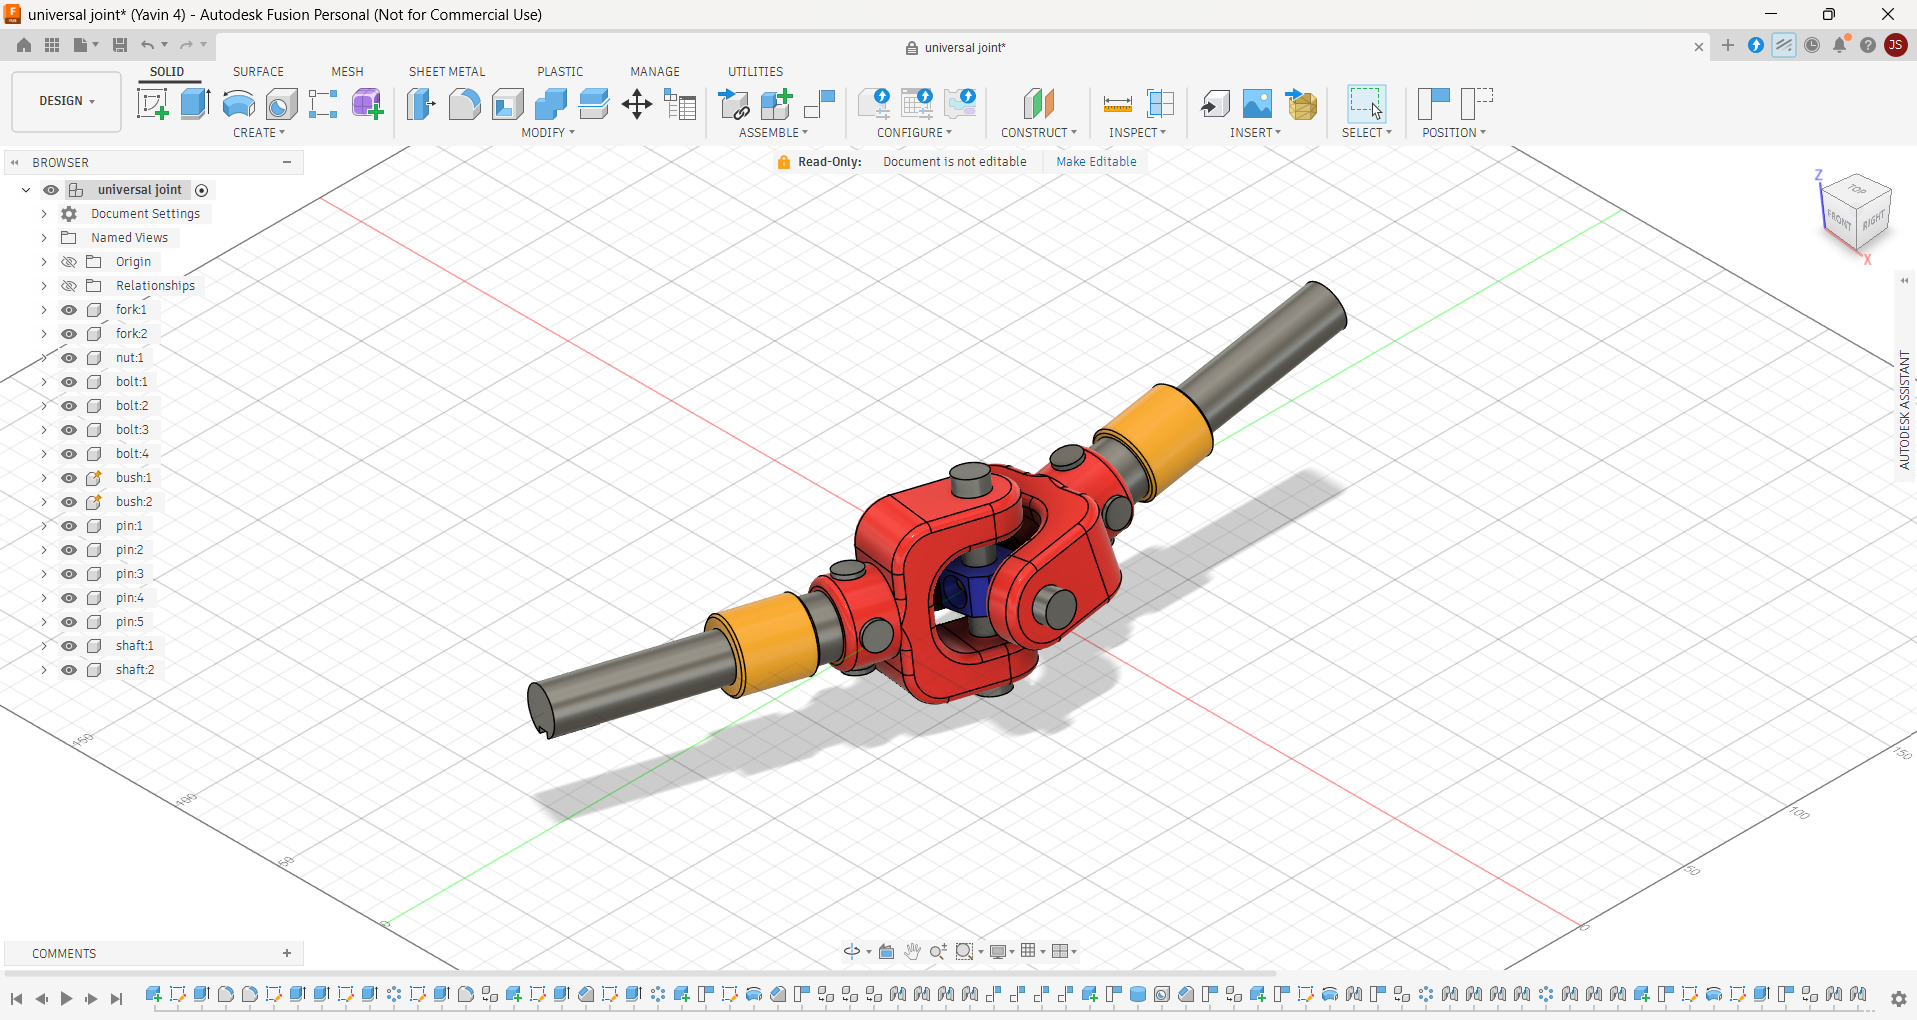Select the Insert Canvas image icon

click(1257, 104)
